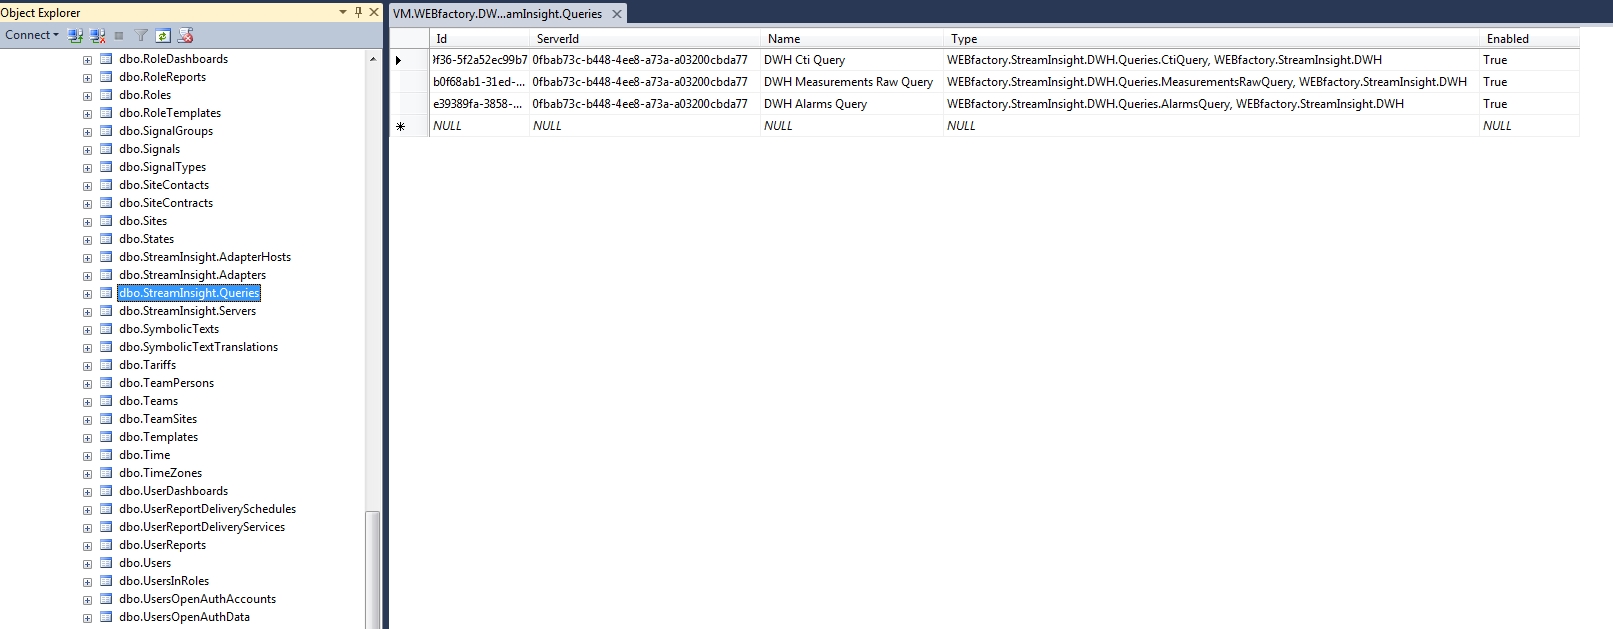Expand the dbo.StreamInsight.Servers node
The width and height of the screenshot is (1613, 629).
[87, 312]
